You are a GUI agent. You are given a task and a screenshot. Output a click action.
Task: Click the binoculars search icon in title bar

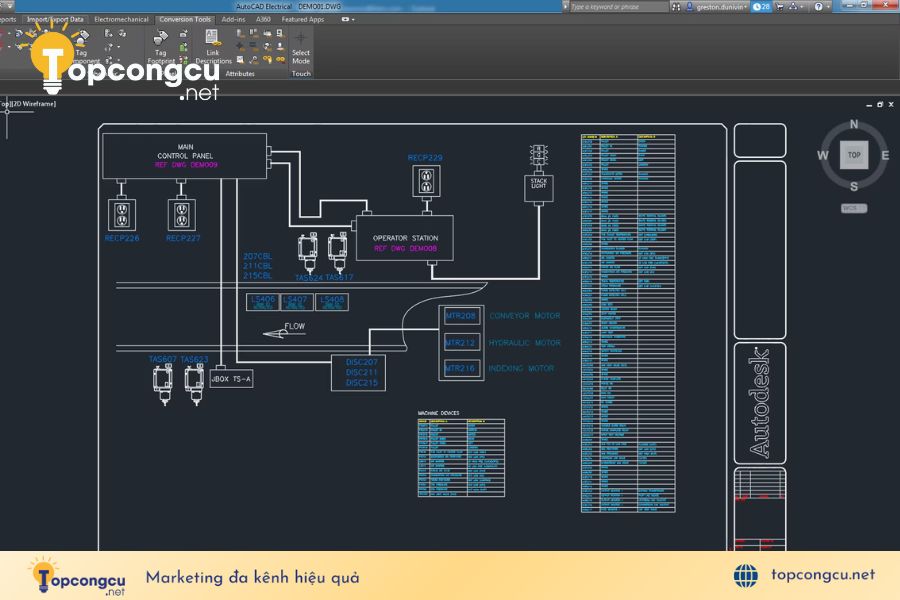tap(676, 7)
